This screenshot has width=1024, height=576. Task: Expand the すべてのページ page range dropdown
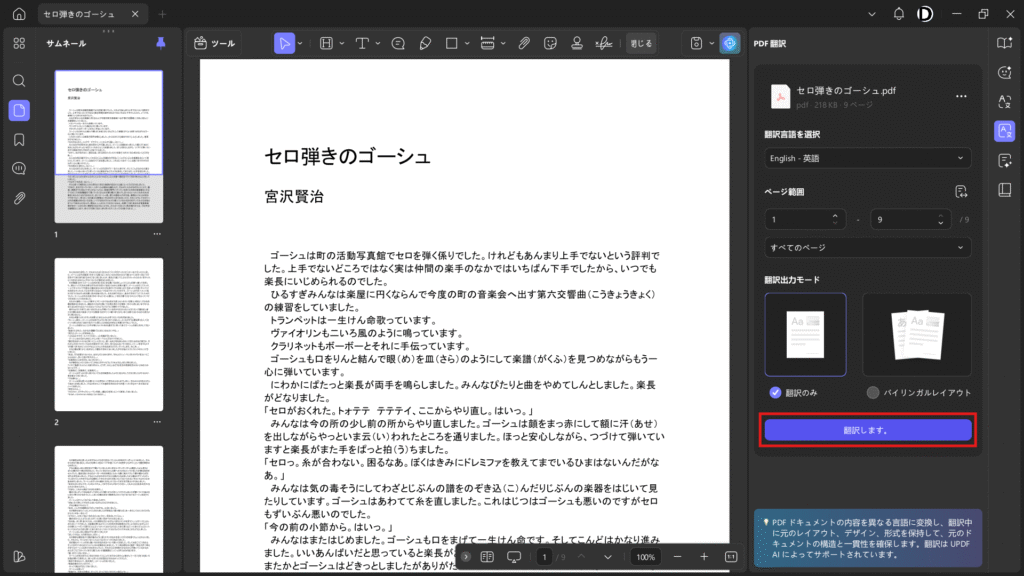[x=867, y=247]
